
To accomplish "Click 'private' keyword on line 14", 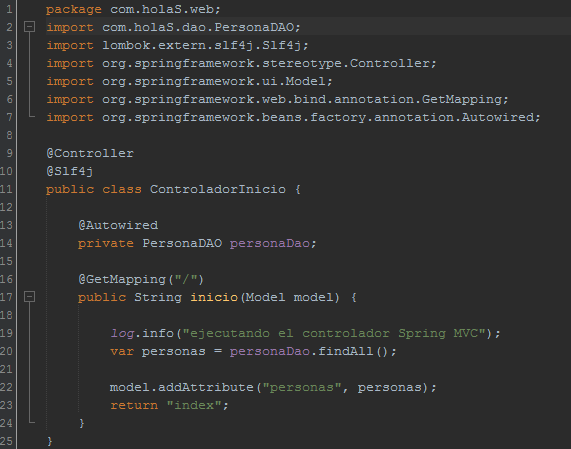I will click(106, 243).
